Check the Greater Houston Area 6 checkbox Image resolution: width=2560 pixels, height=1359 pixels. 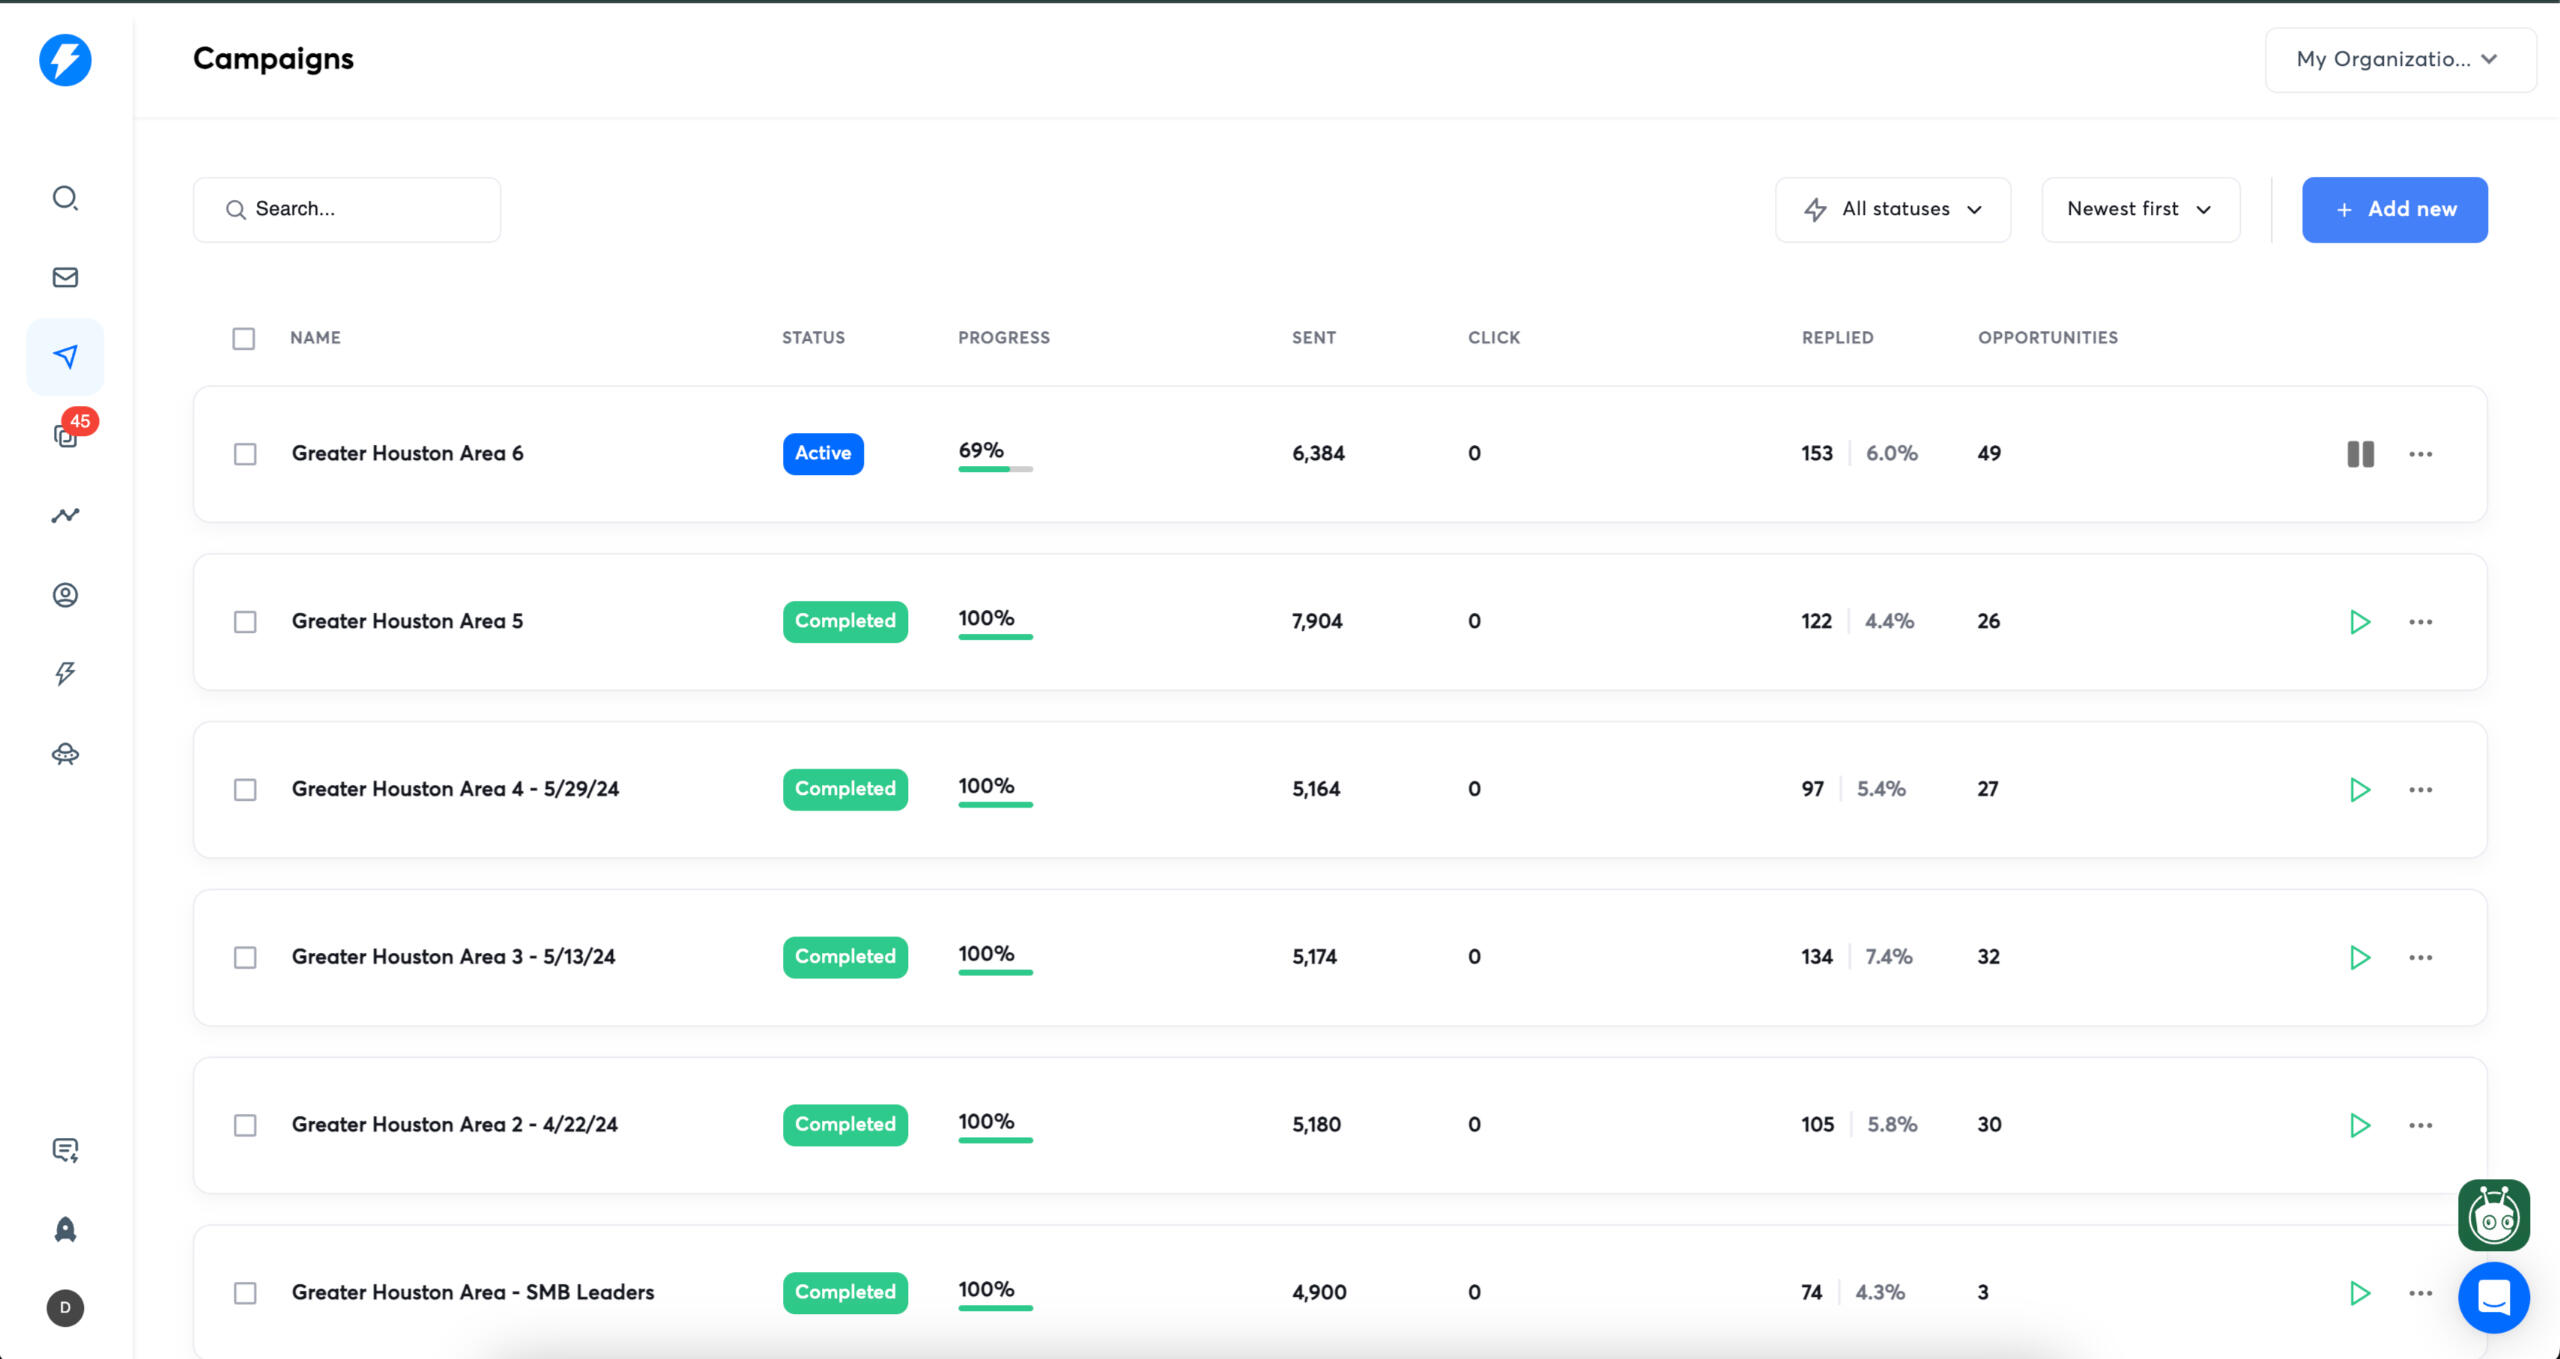[245, 454]
